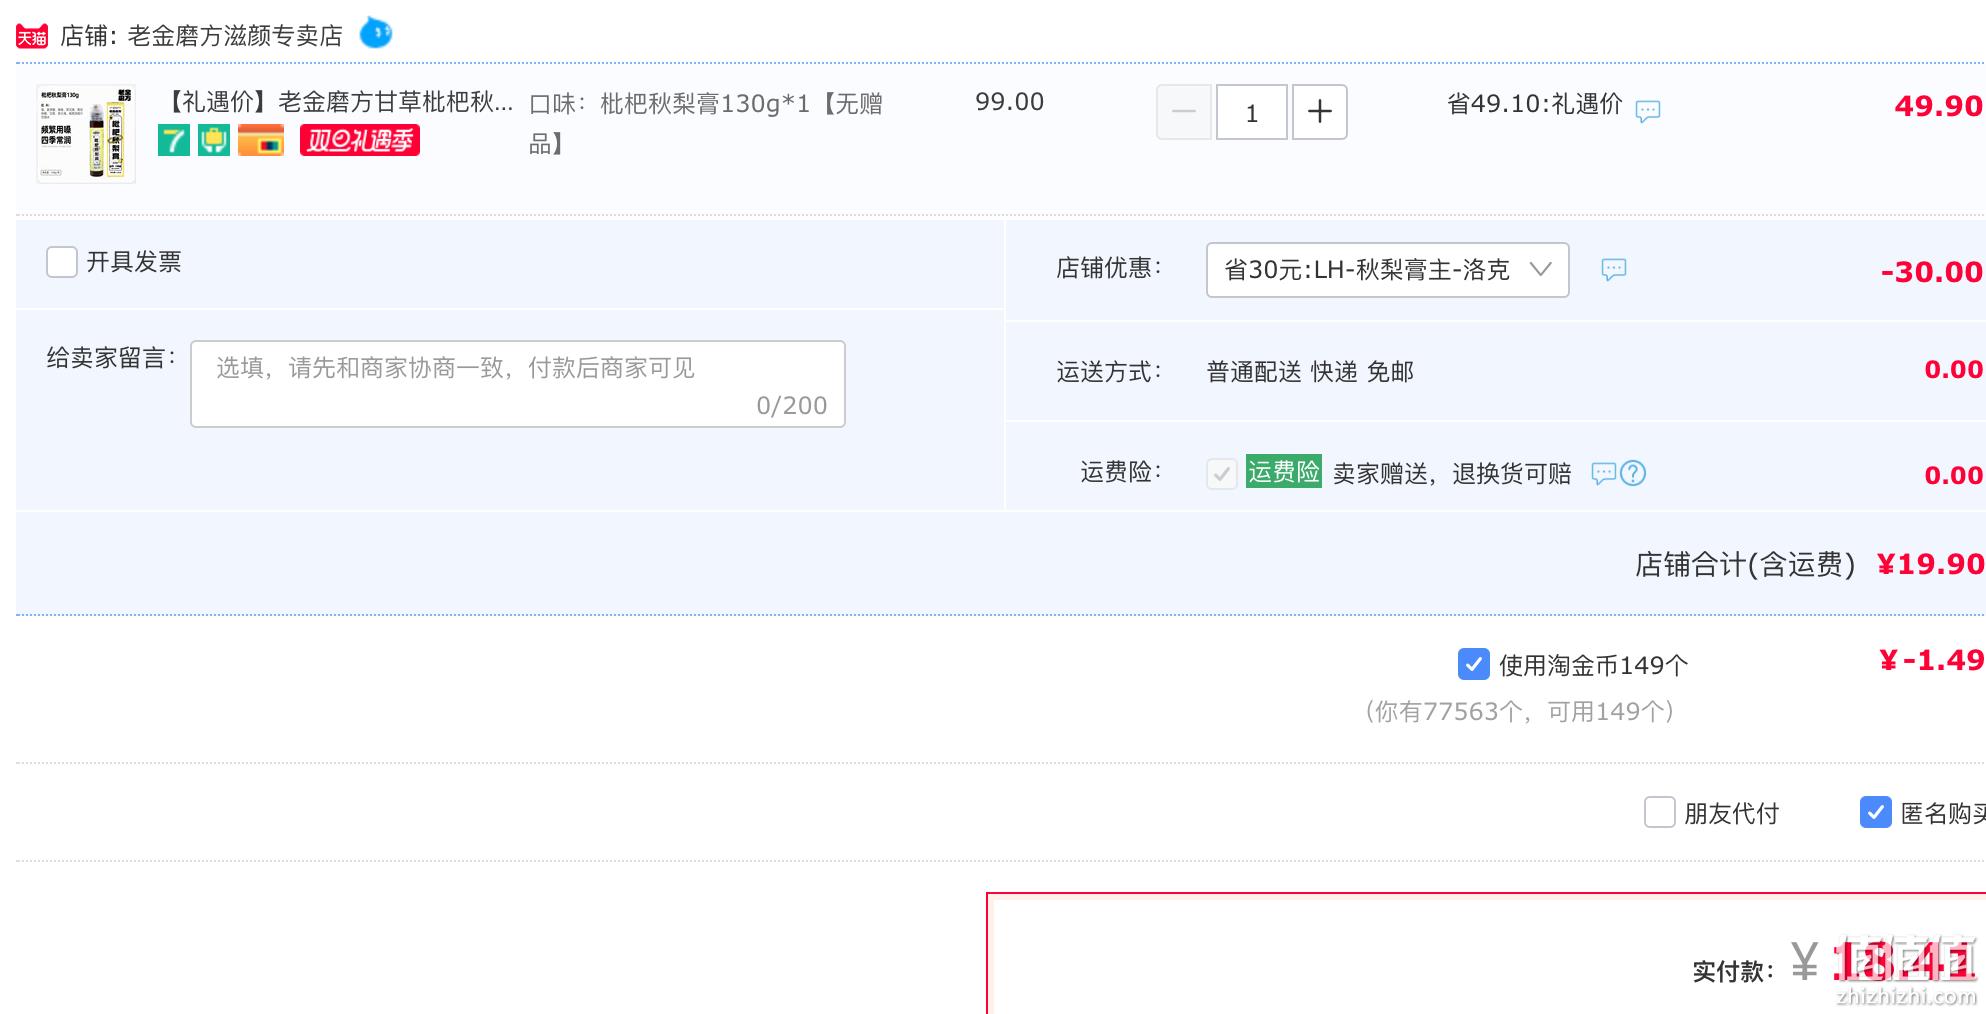Toggle the 运费险 shipping insurance checkbox

(x=1221, y=473)
